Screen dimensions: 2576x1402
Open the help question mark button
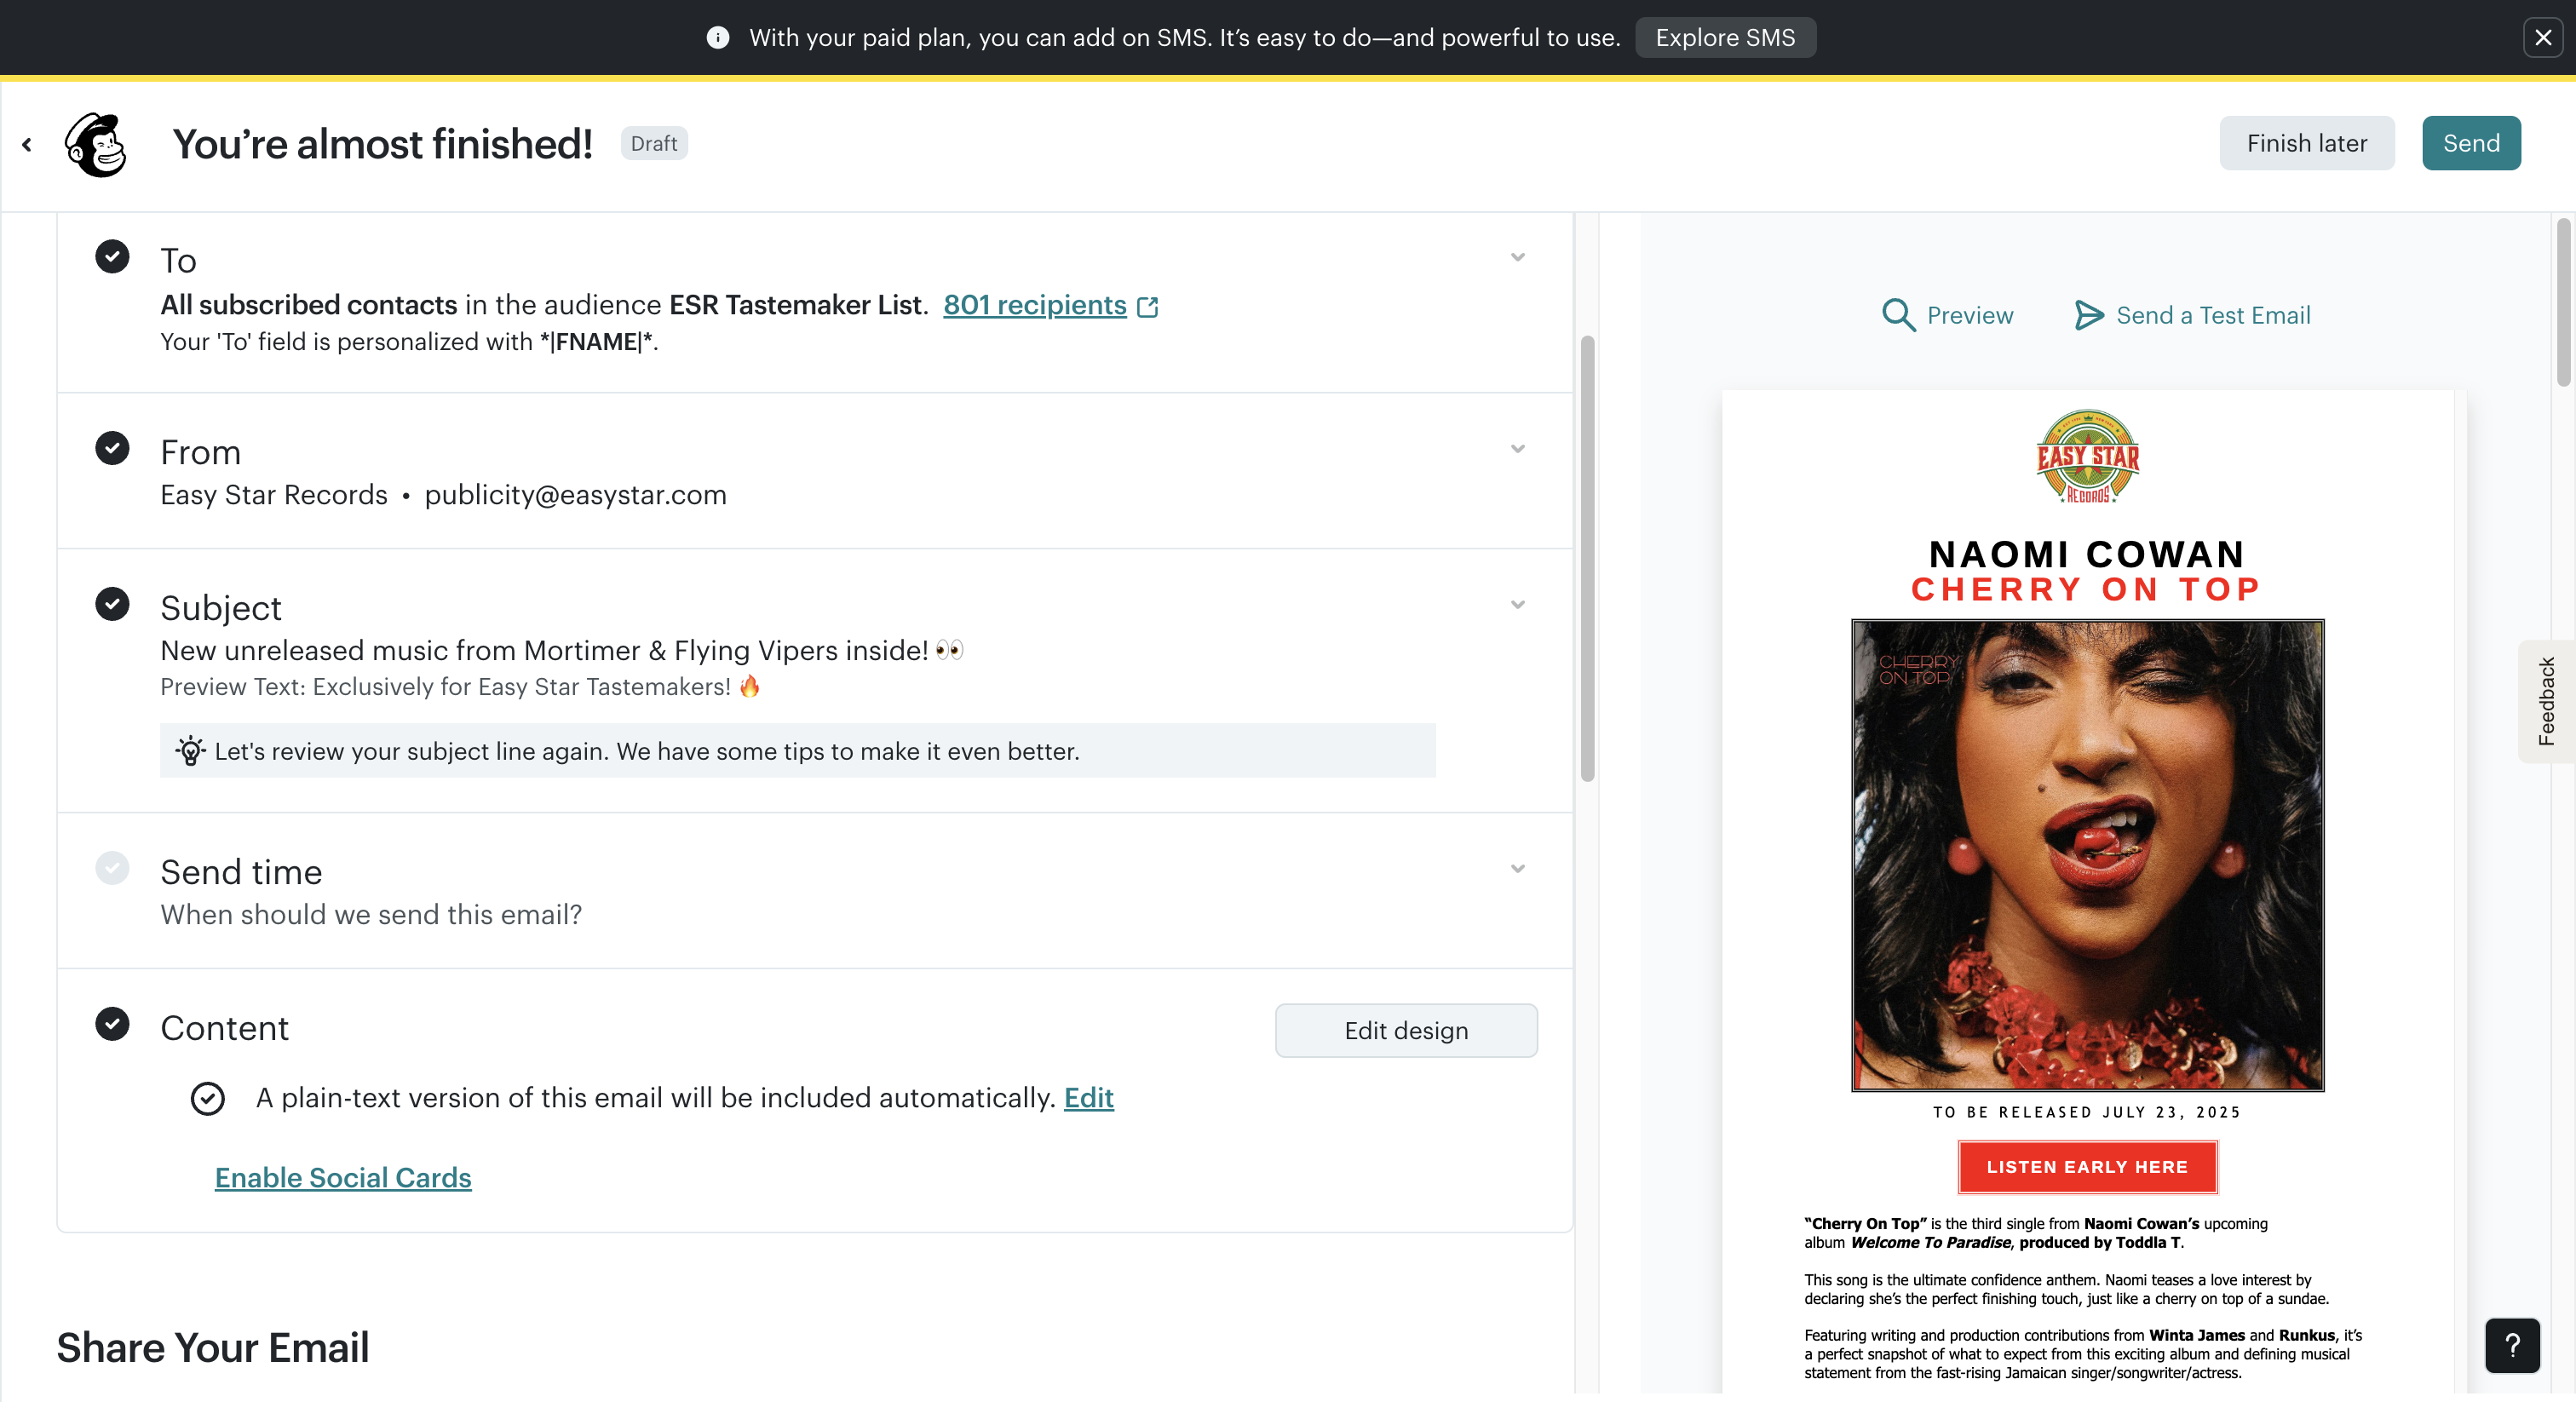[x=2512, y=1345]
